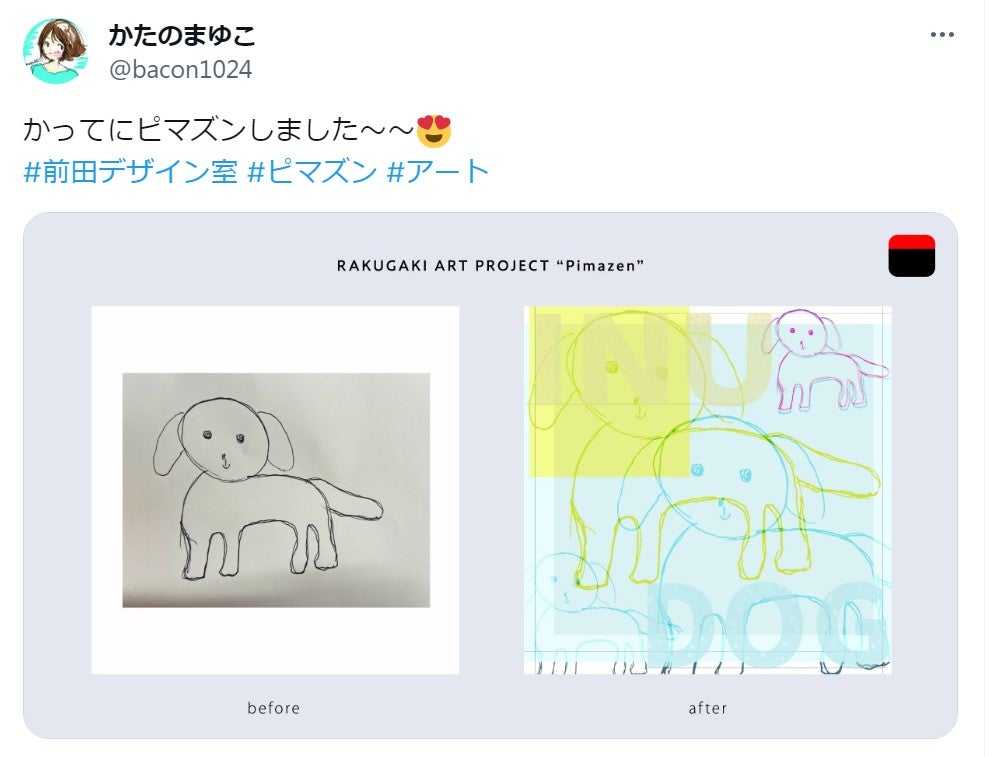Open the @bacon1024 handle link
This screenshot has height=757, width=990.
pyautogui.click(x=181, y=69)
